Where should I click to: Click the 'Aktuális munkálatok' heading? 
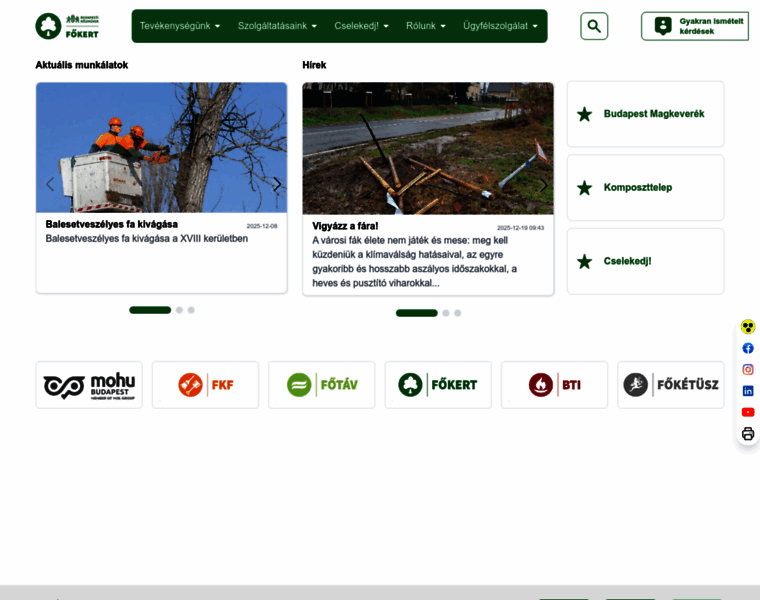pyautogui.click(x=81, y=65)
